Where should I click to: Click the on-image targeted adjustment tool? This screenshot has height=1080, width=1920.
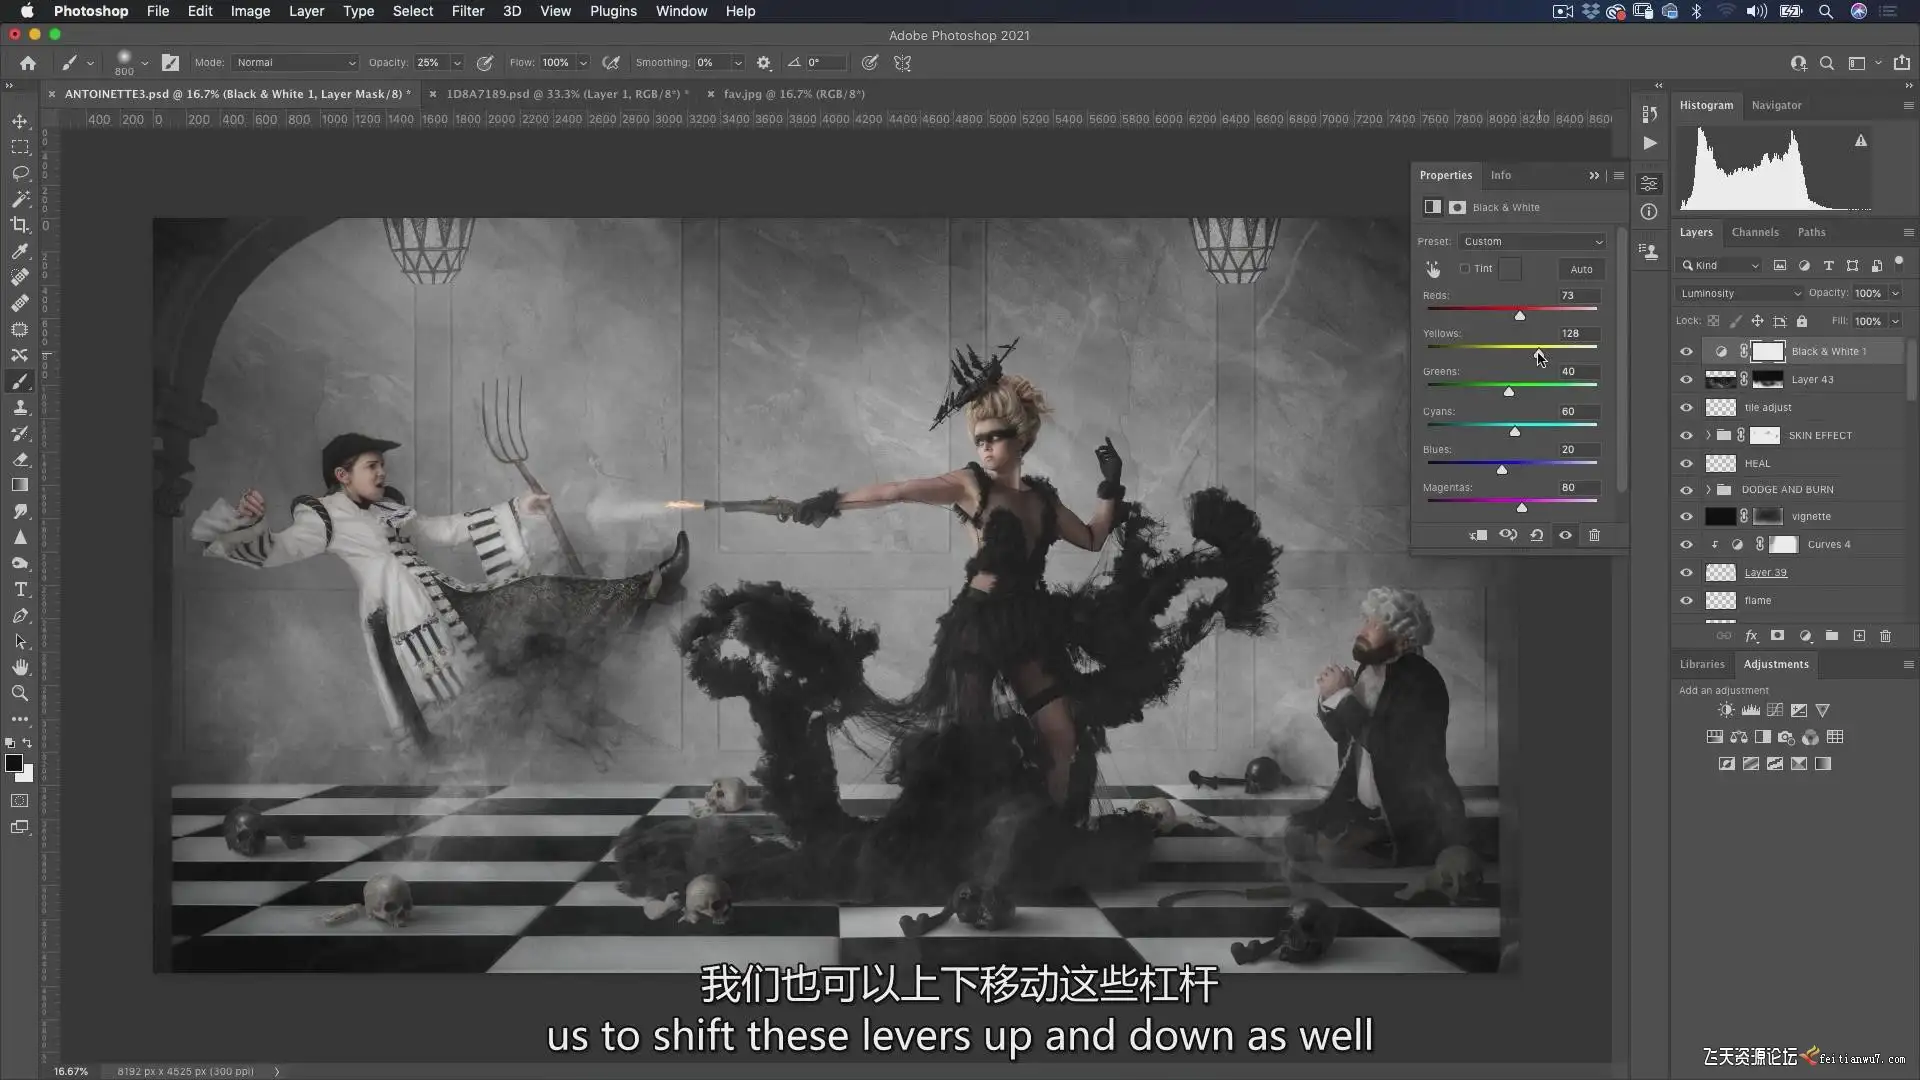1433,269
